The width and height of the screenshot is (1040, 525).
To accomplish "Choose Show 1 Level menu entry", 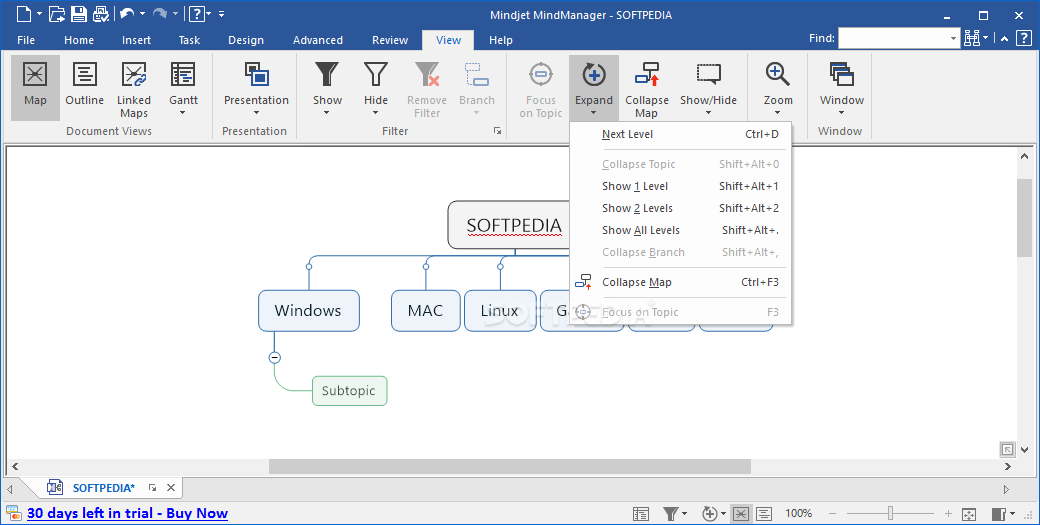I will [x=681, y=186].
